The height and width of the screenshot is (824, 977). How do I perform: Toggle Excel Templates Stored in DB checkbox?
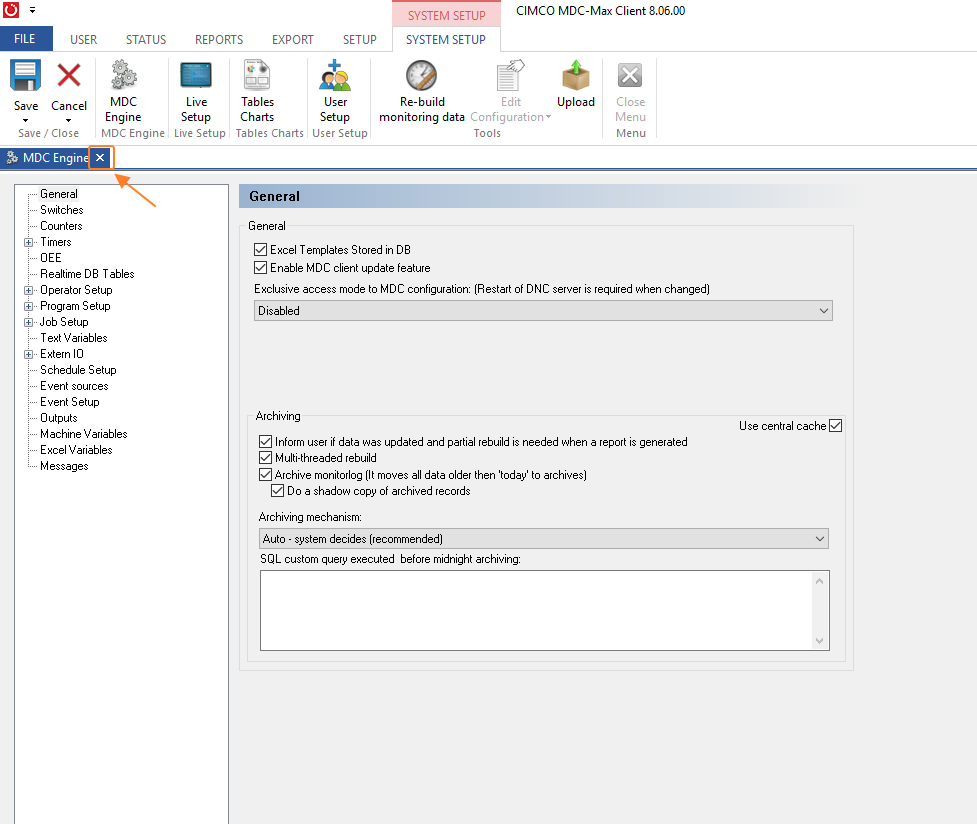[x=260, y=250]
